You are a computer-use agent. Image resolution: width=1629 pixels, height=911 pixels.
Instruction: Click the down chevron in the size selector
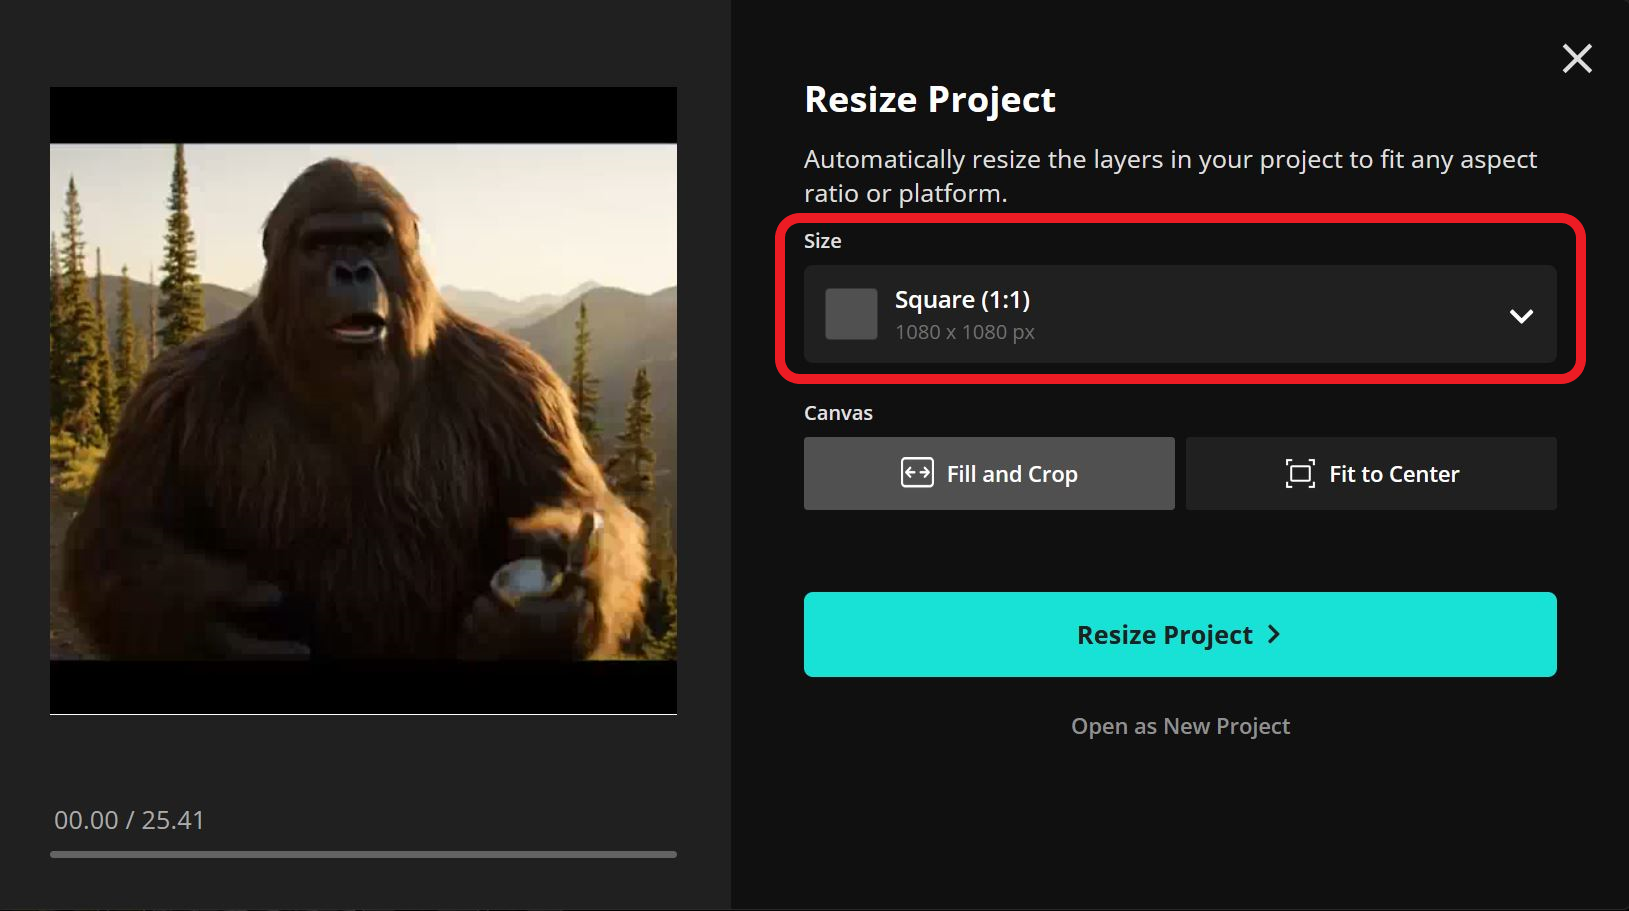[1521, 316]
